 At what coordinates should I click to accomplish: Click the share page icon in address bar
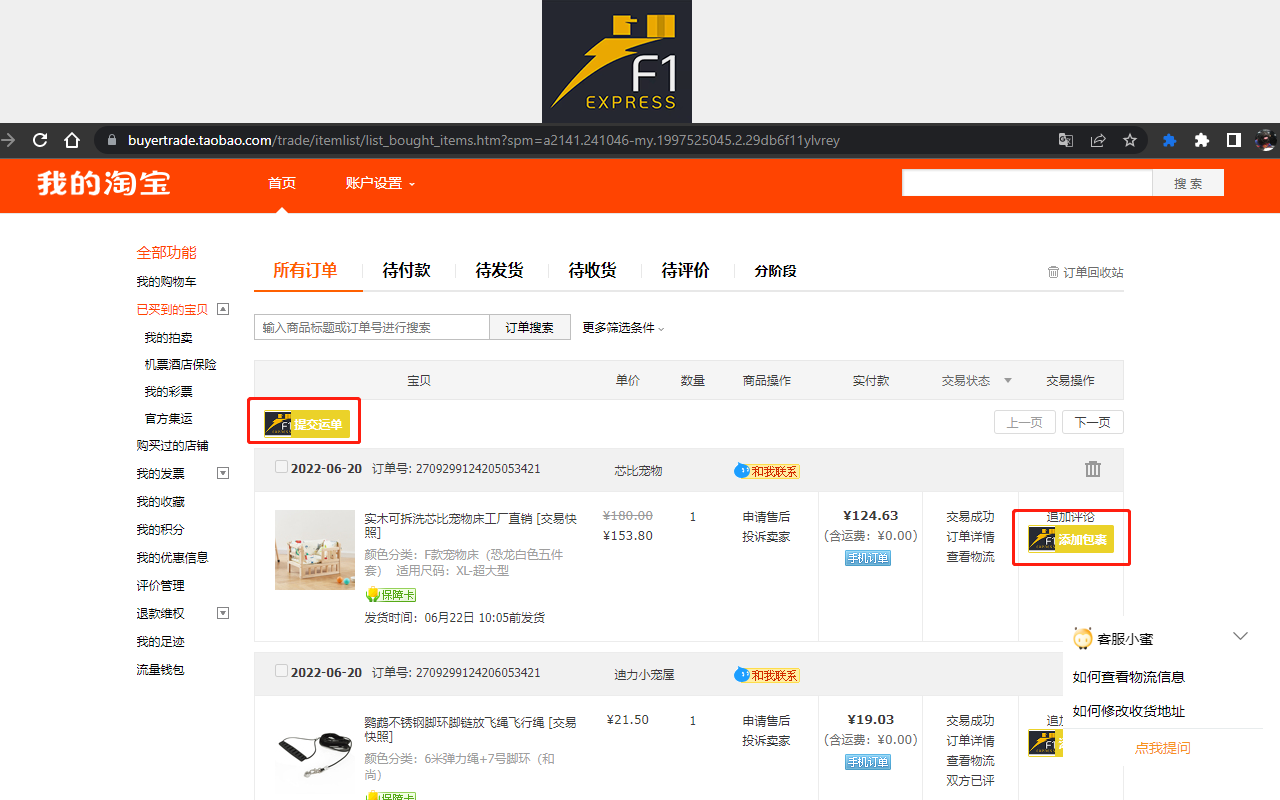[x=1098, y=140]
